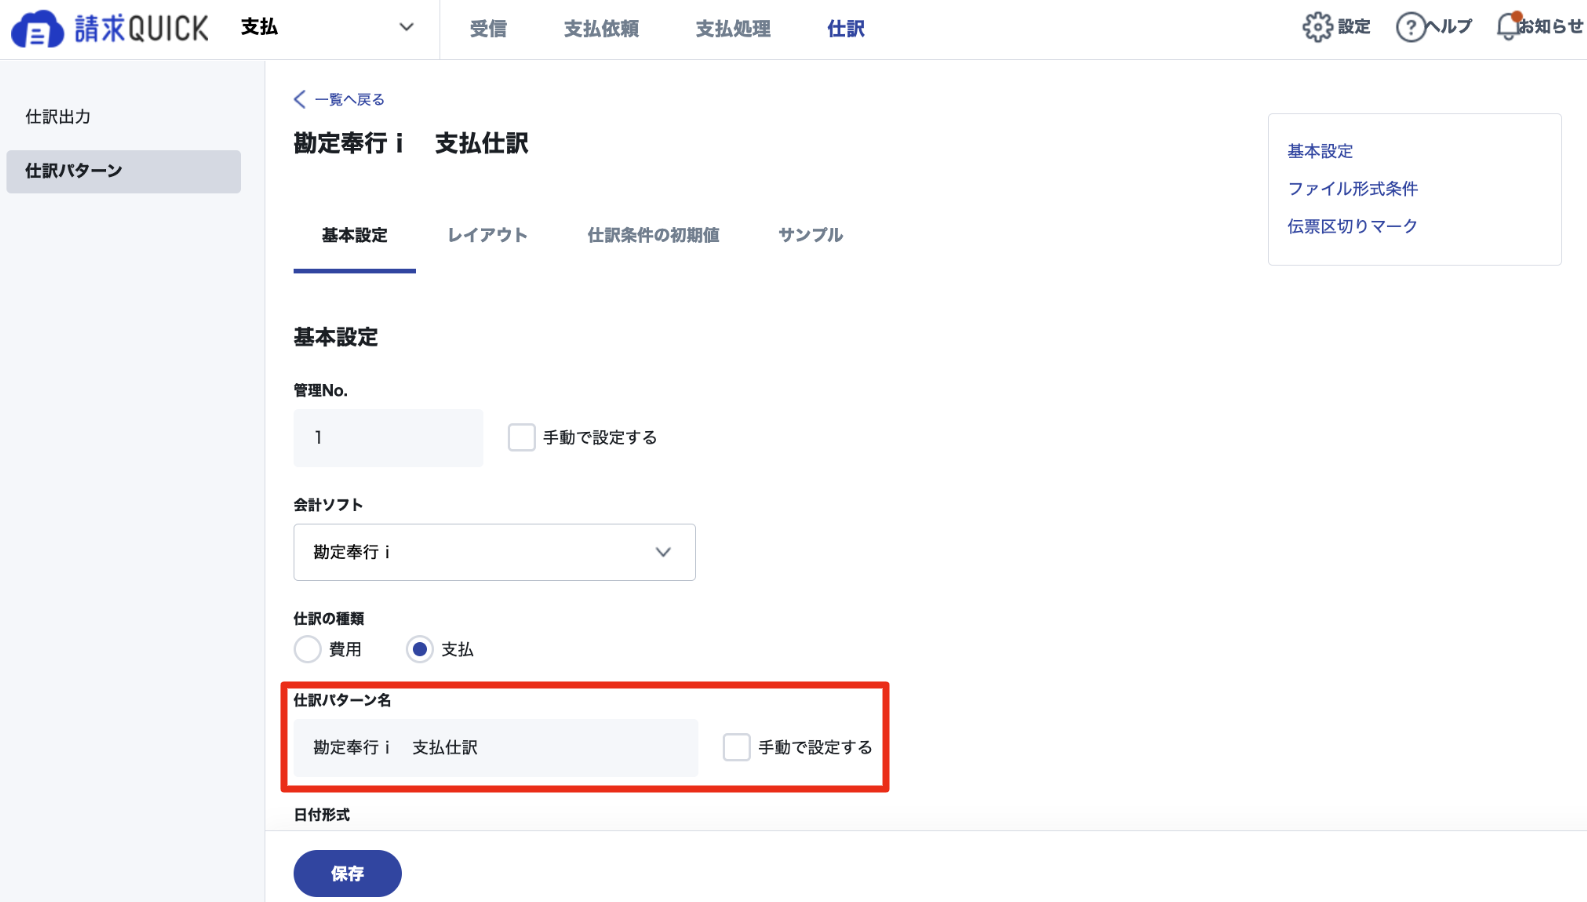Image resolution: width=1587 pixels, height=902 pixels.
Task: Switch to the 基本設定 tab
Action: point(355,236)
